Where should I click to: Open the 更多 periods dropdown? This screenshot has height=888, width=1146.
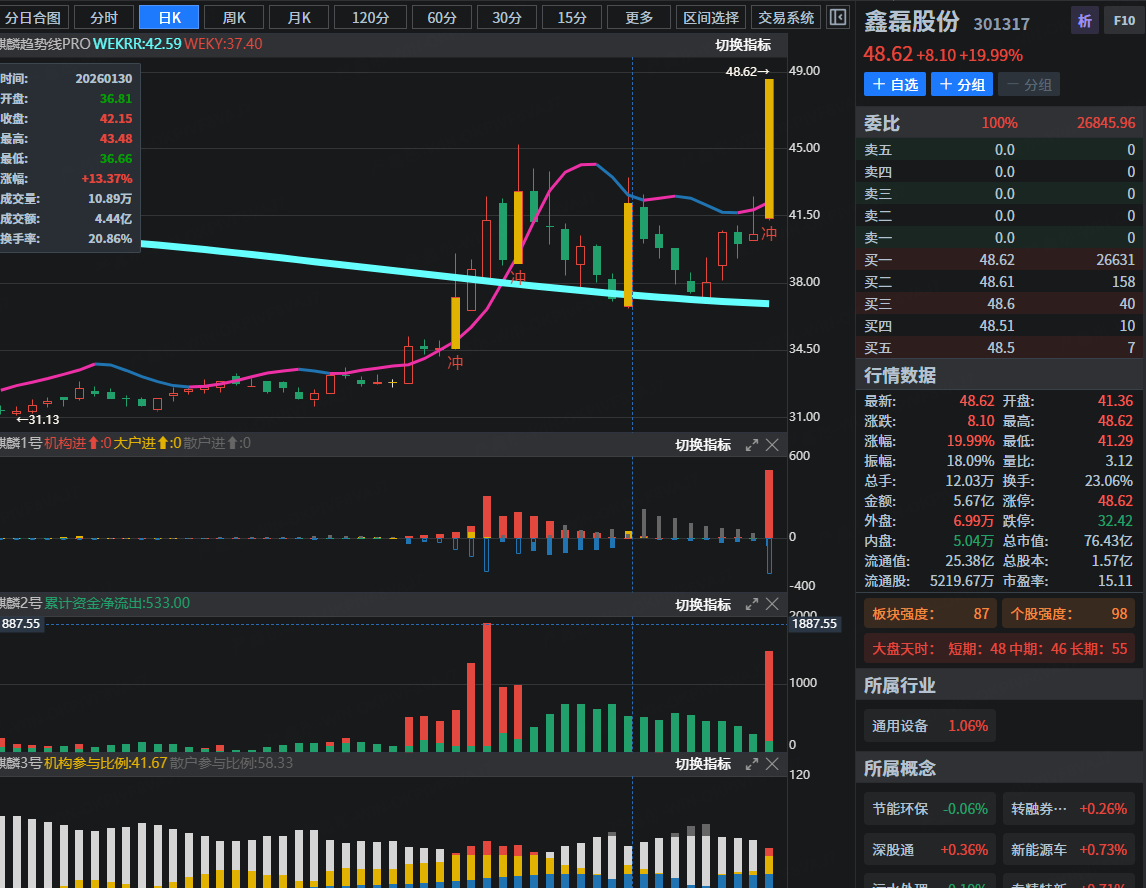pyautogui.click(x=639, y=17)
